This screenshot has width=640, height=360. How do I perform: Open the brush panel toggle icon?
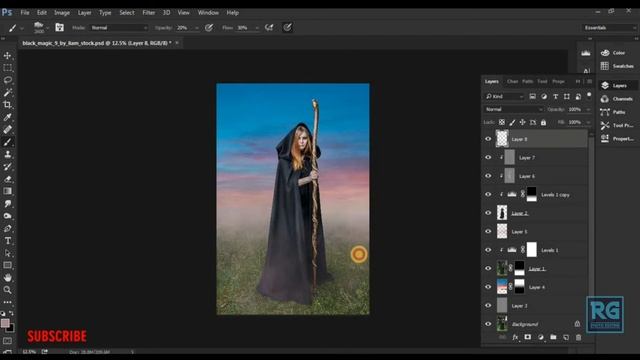click(x=60, y=27)
